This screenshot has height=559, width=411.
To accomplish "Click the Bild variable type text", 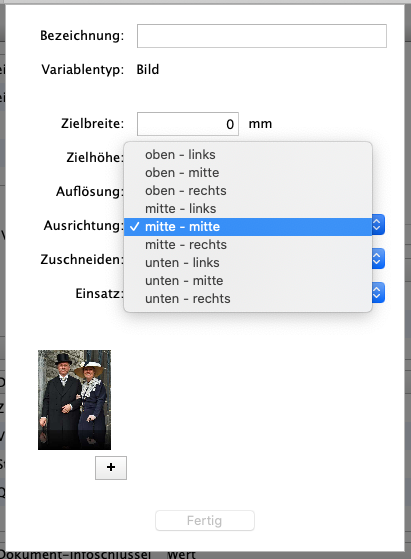I will (148, 70).
